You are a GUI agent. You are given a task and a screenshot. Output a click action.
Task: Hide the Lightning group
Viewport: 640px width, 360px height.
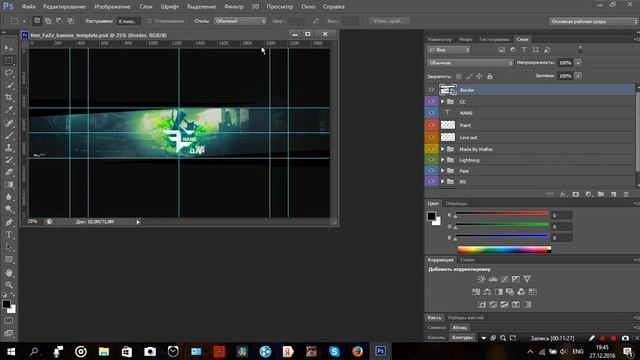pyautogui.click(x=431, y=160)
